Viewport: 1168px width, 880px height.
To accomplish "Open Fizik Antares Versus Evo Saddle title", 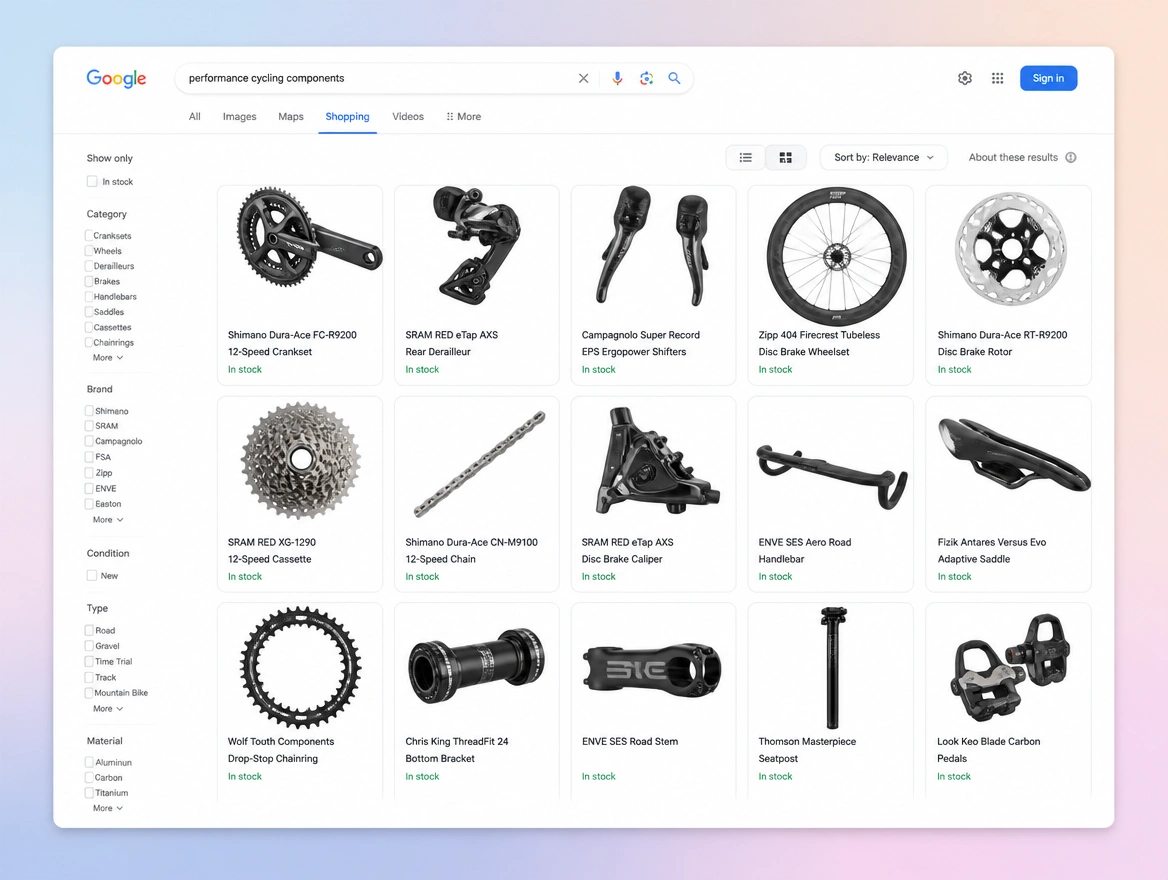I will 991,551.
